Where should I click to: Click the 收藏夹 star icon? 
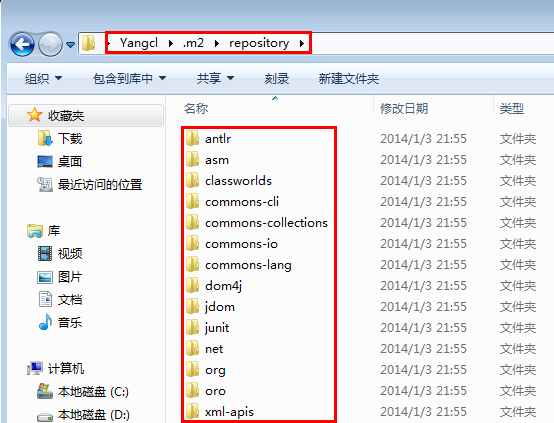click(34, 115)
